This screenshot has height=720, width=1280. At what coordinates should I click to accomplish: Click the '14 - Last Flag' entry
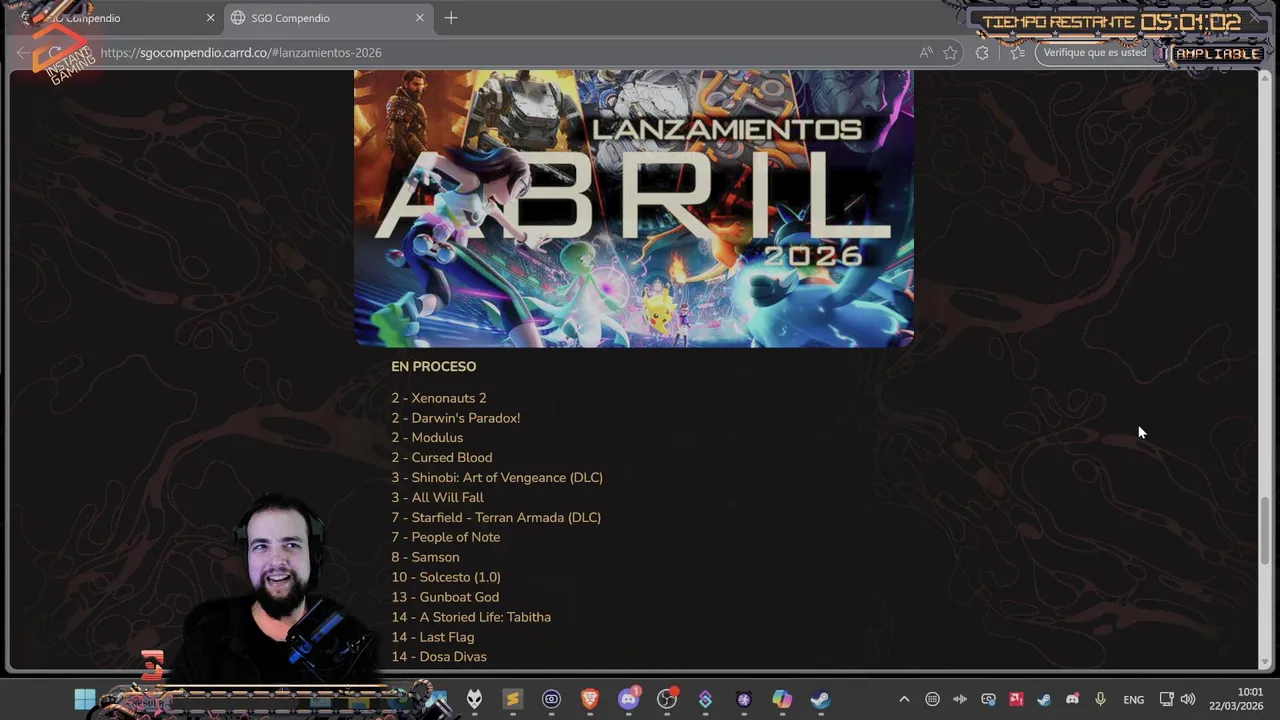point(433,637)
